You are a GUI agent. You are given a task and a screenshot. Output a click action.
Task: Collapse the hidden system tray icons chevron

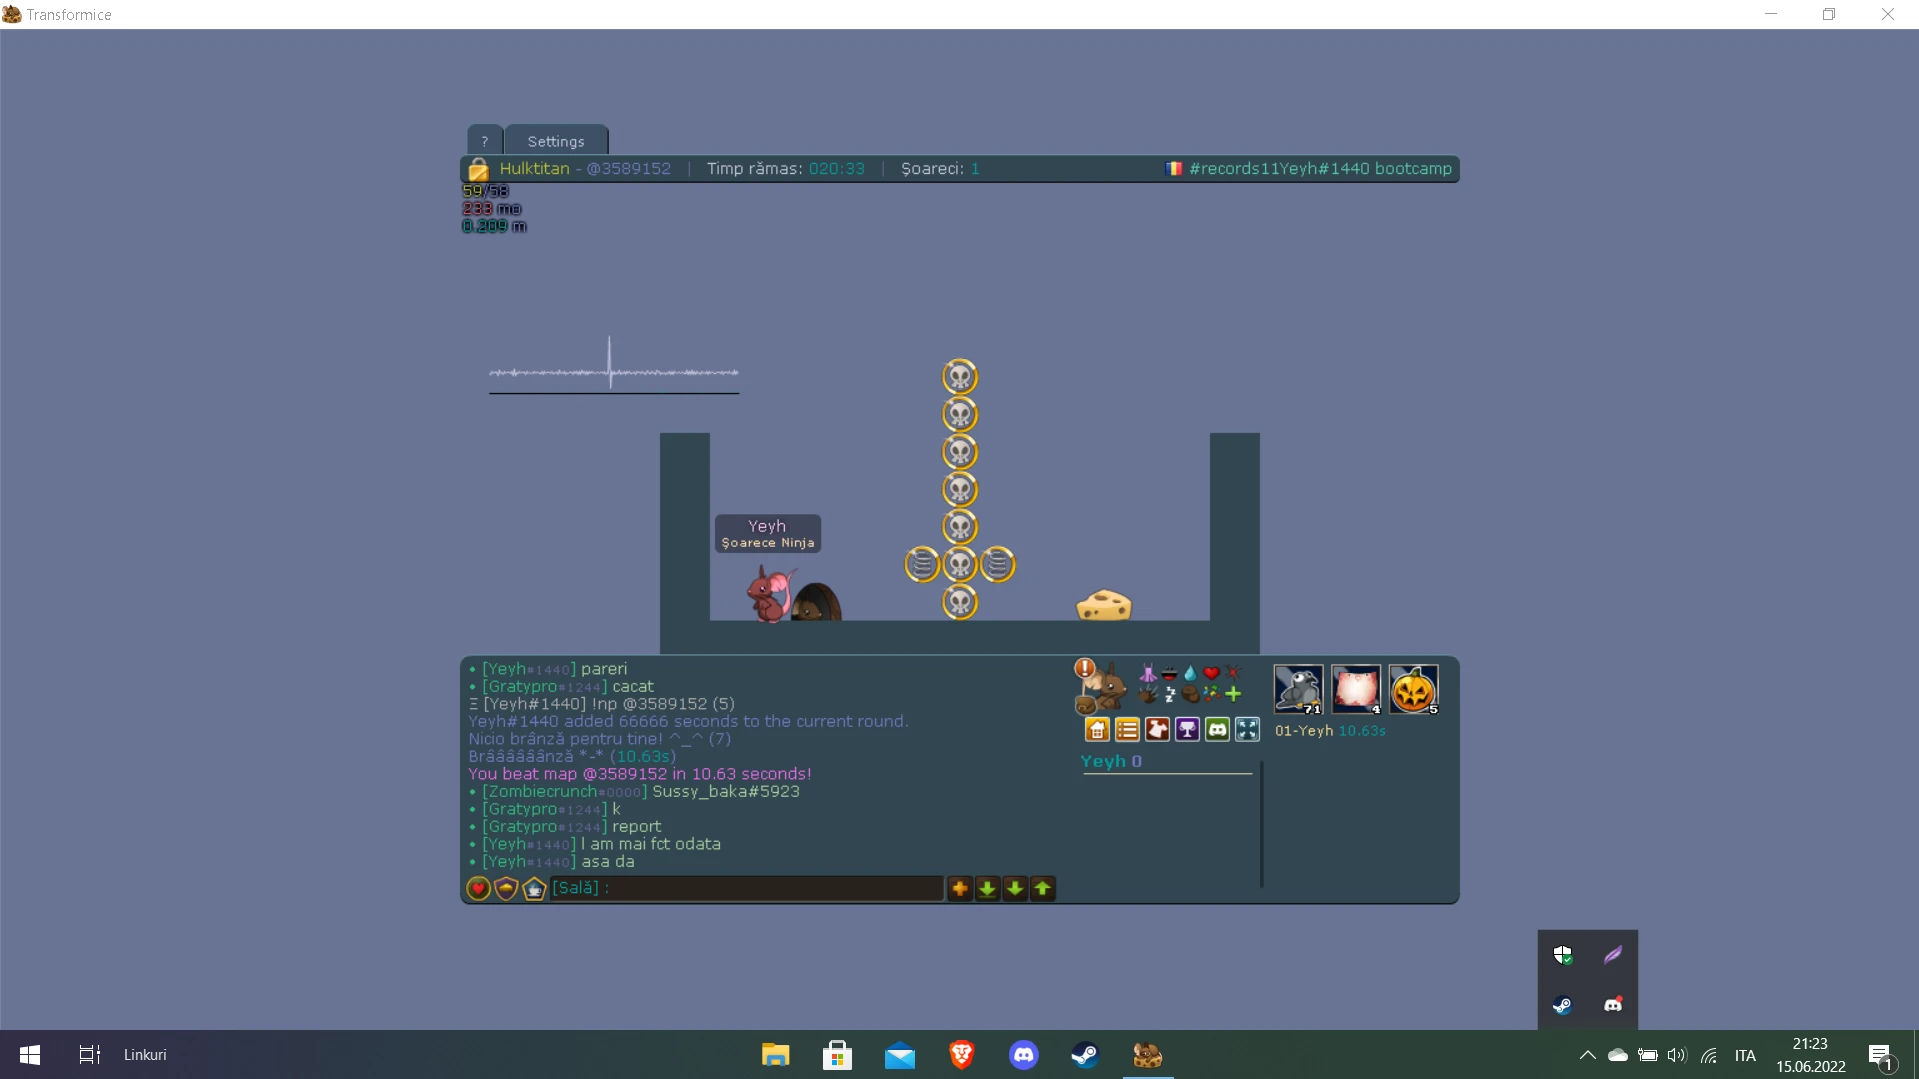1588,1055
